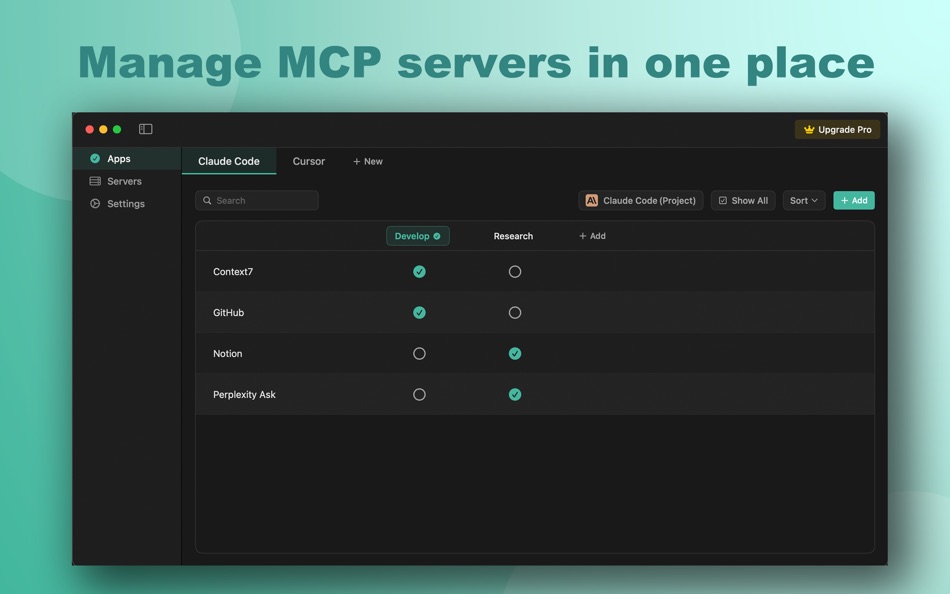Enable Perplexity Ask for Develop profile
The height and width of the screenshot is (594, 950).
(x=419, y=395)
